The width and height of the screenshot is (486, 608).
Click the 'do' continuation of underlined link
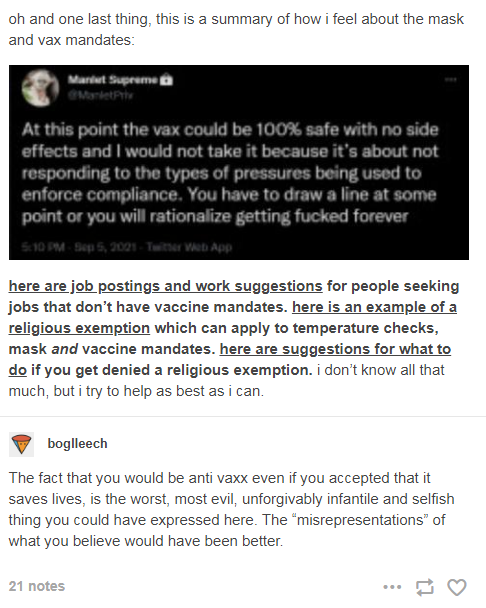(x=17, y=370)
